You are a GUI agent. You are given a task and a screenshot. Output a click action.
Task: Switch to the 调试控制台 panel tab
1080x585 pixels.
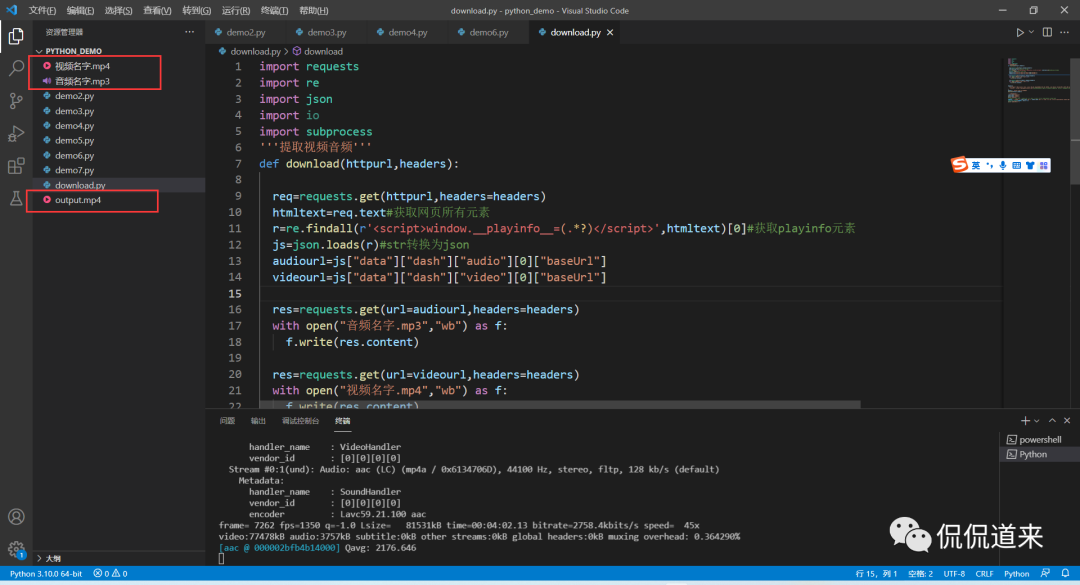click(300, 420)
